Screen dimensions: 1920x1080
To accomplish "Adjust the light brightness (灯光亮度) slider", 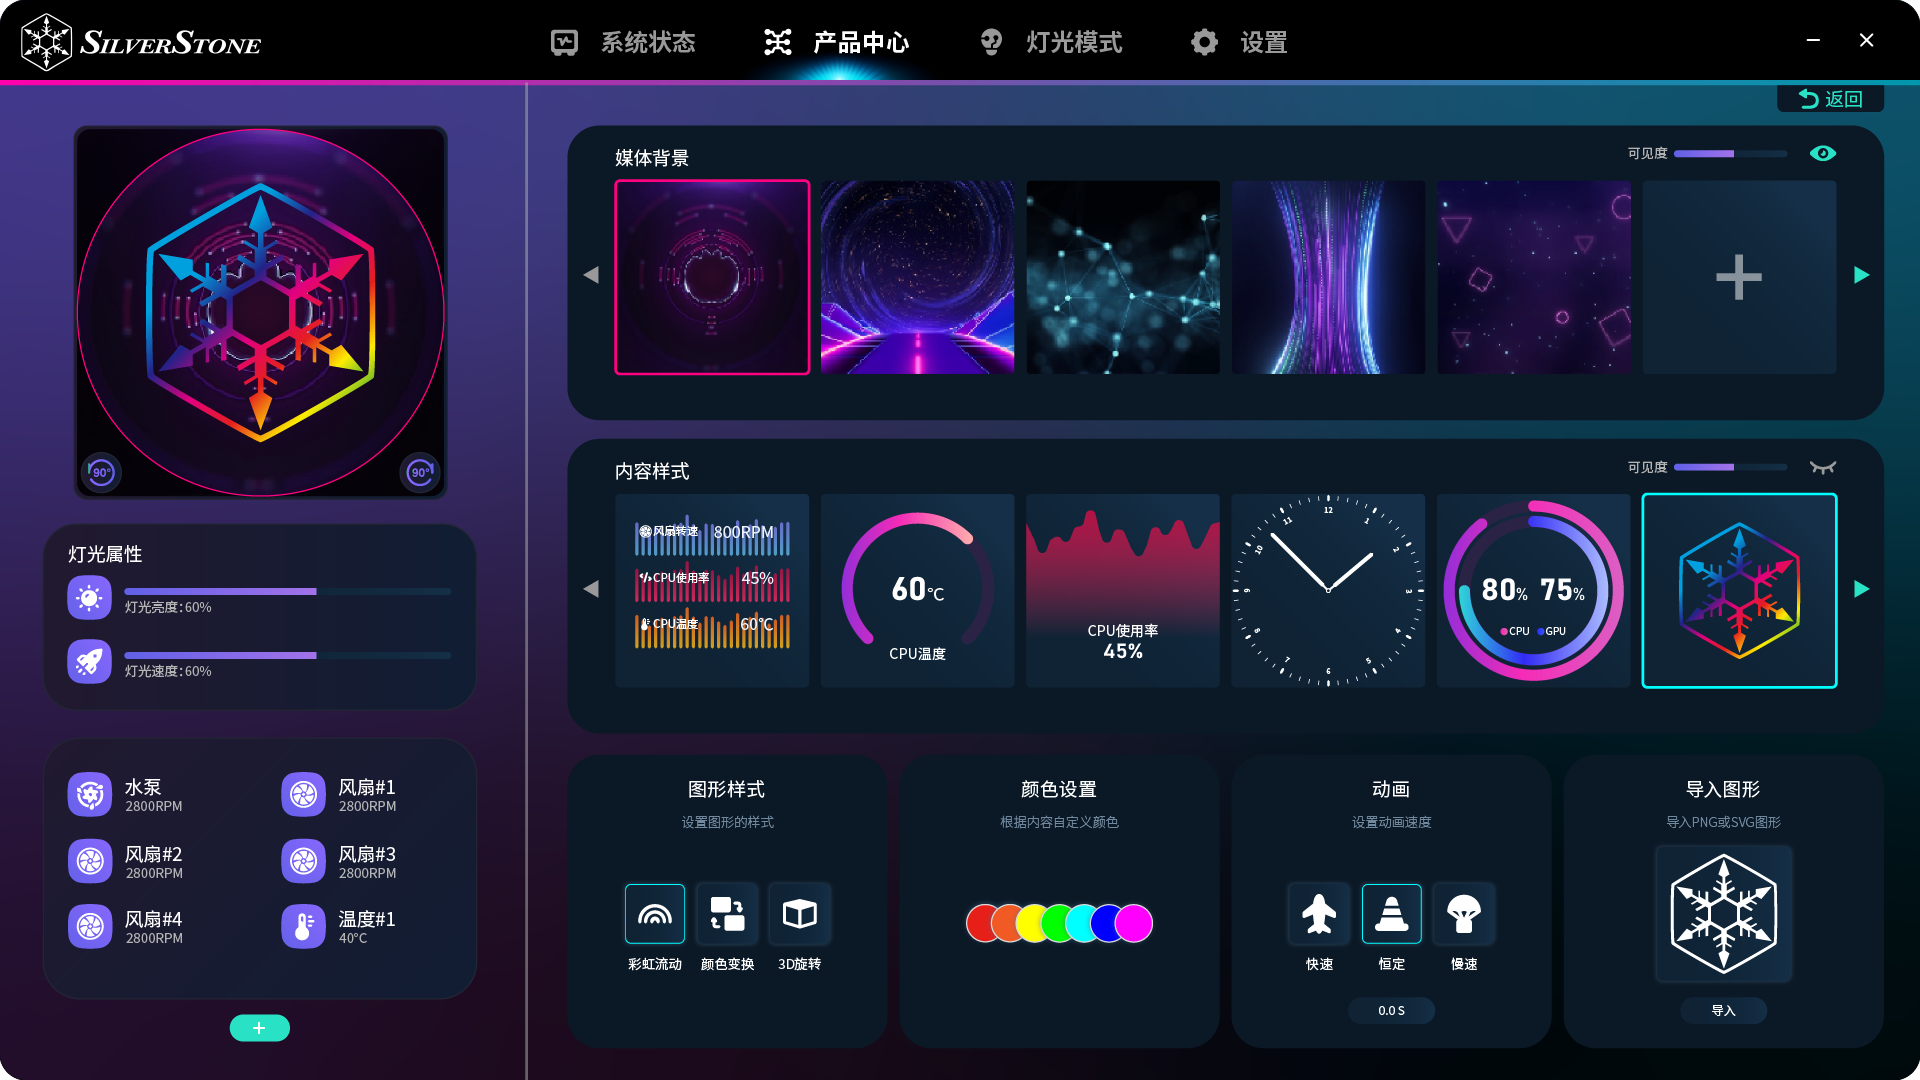I will click(316, 592).
